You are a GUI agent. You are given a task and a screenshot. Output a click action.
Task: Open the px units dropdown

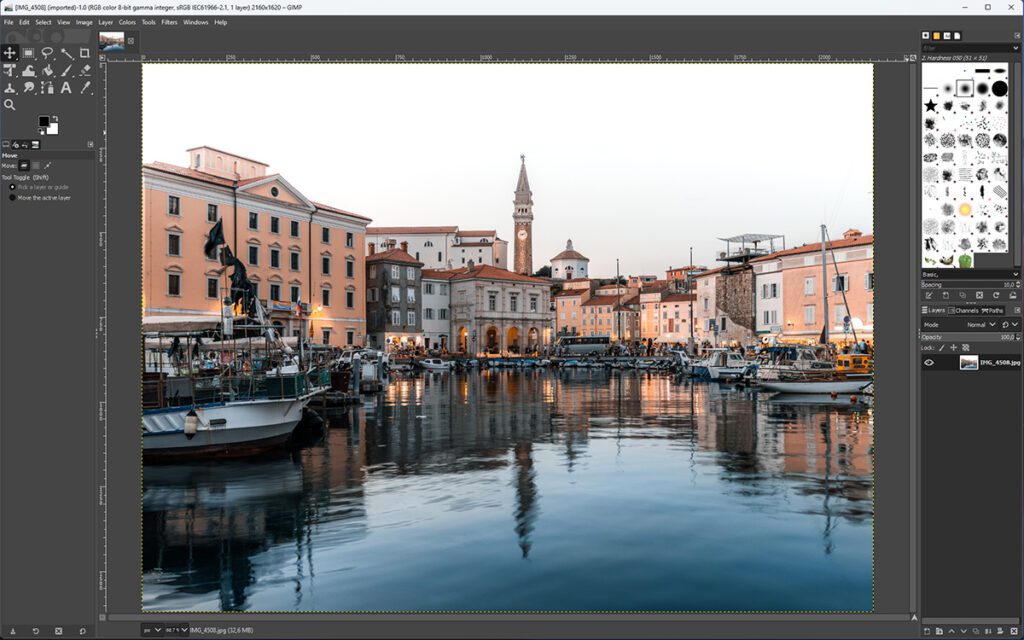[x=152, y=631]
